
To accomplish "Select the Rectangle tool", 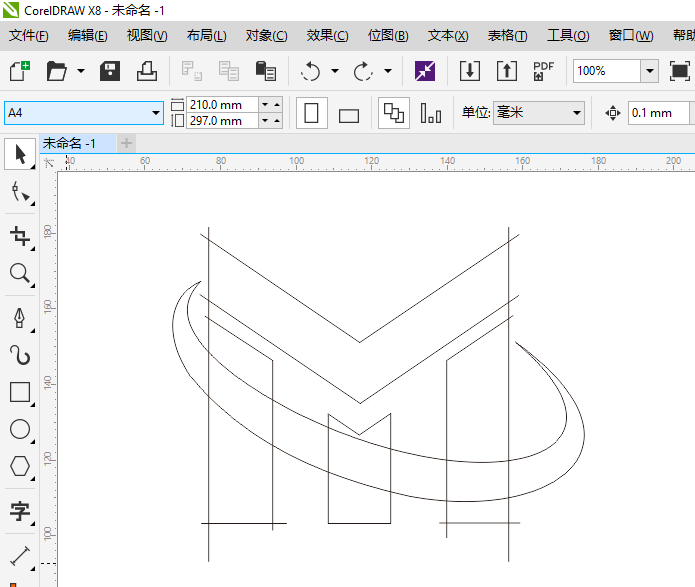I will pyautogui.click(x=20, y=392).
